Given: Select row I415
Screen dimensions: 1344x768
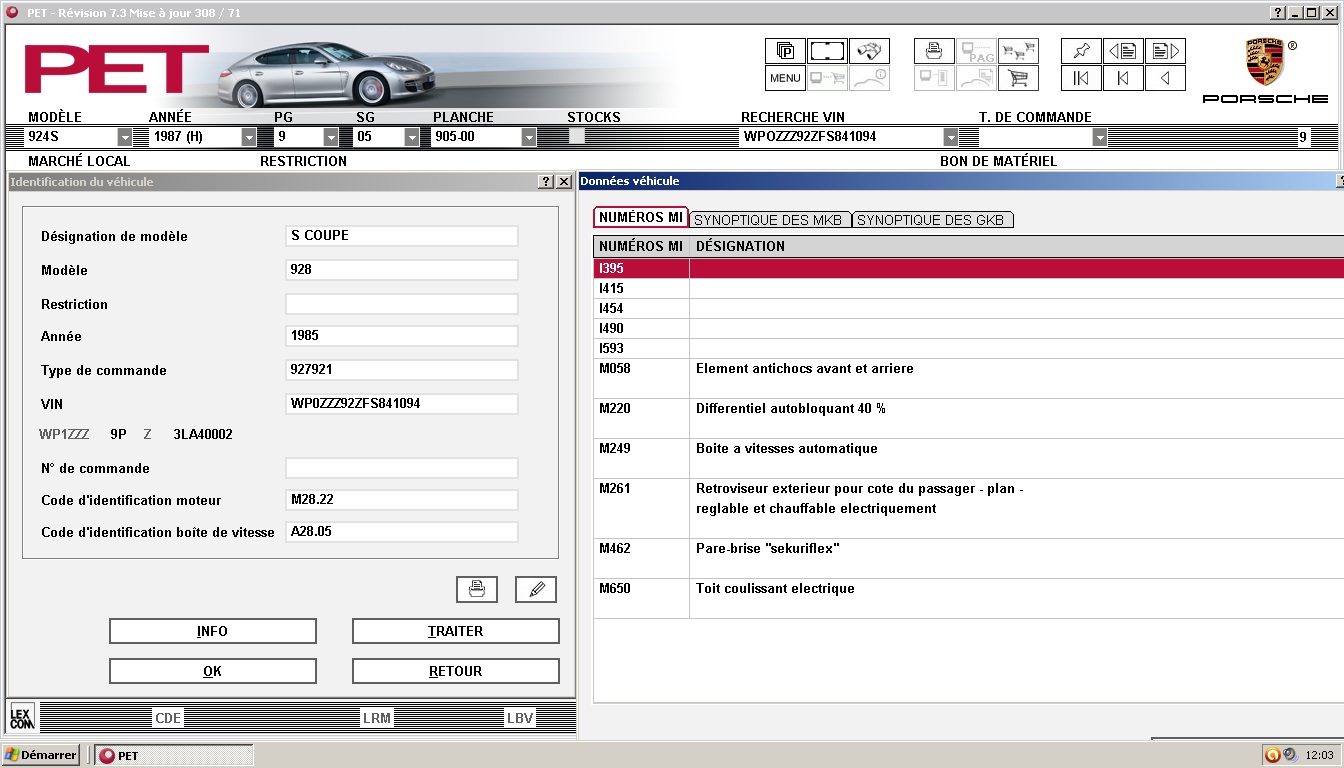Looking at the screenshot, I should tap(968, 288).
